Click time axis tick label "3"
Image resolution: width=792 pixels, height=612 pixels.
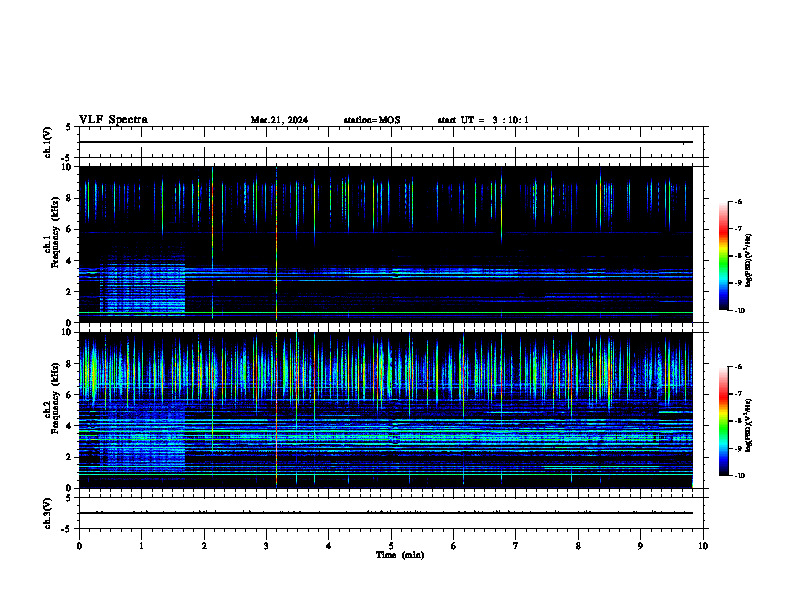coord(266,546)
